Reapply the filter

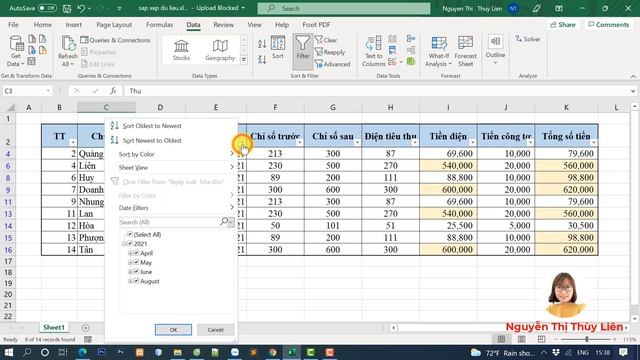click(x=330, y=52)
